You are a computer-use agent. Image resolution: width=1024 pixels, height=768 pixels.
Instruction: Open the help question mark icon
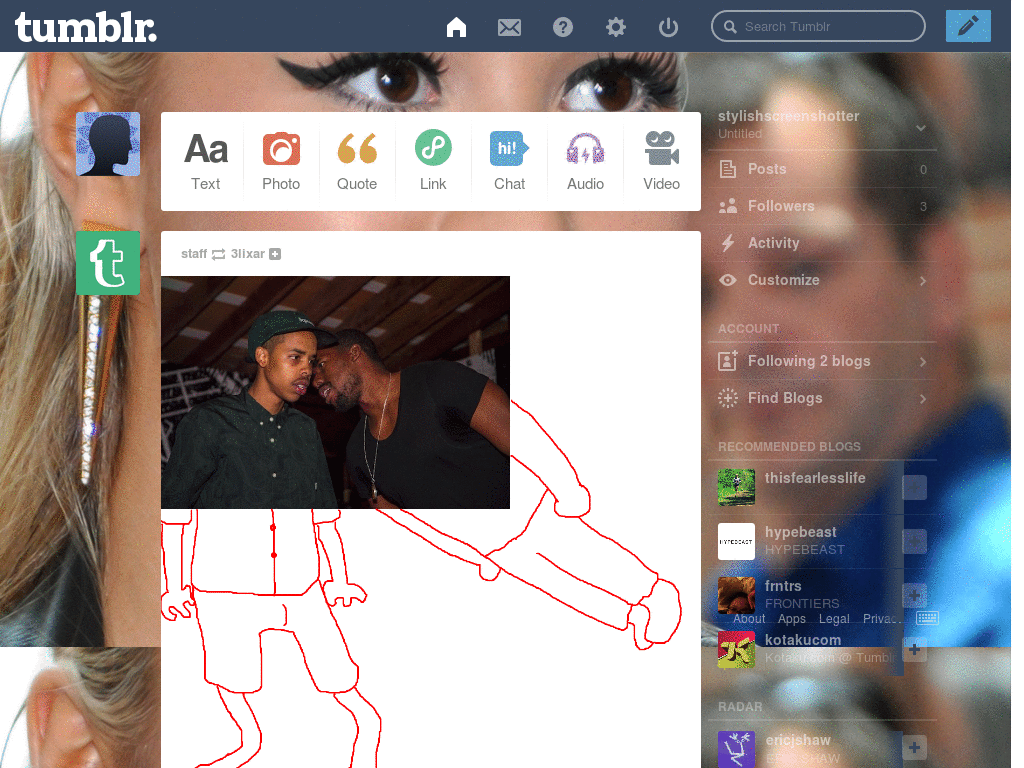pos(562,27)
